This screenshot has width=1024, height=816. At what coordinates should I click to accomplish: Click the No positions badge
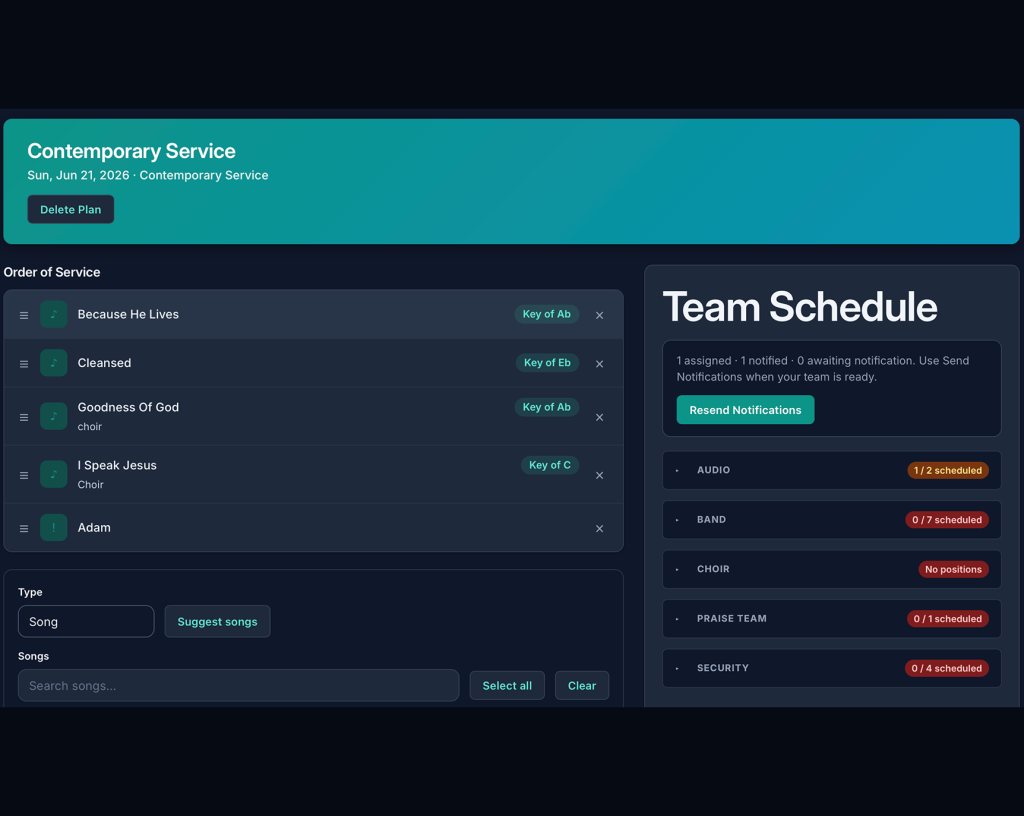click(x=953, y=569)
